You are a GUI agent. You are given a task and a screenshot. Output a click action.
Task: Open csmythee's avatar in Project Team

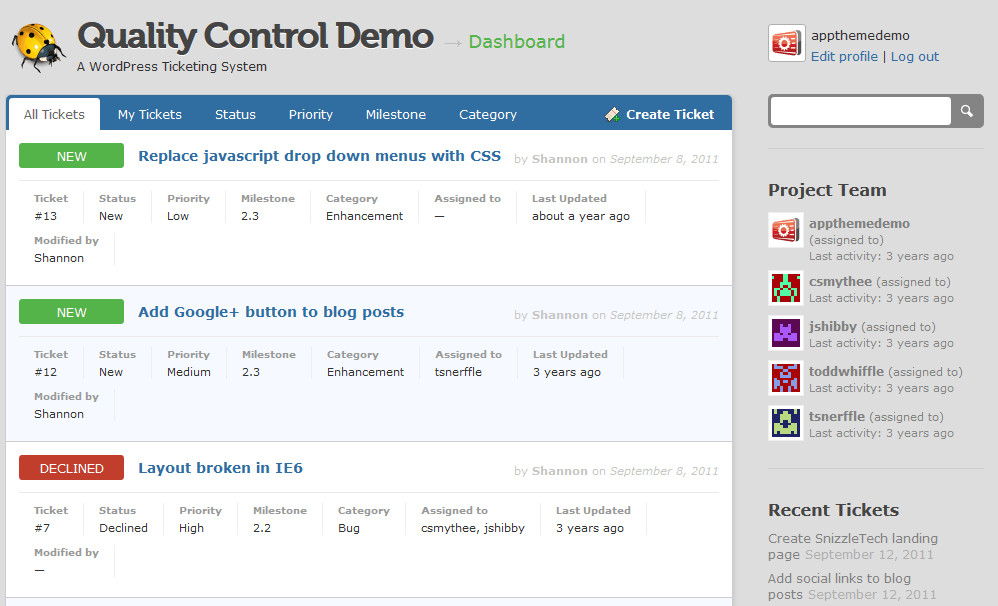click(x=786, y=288)
